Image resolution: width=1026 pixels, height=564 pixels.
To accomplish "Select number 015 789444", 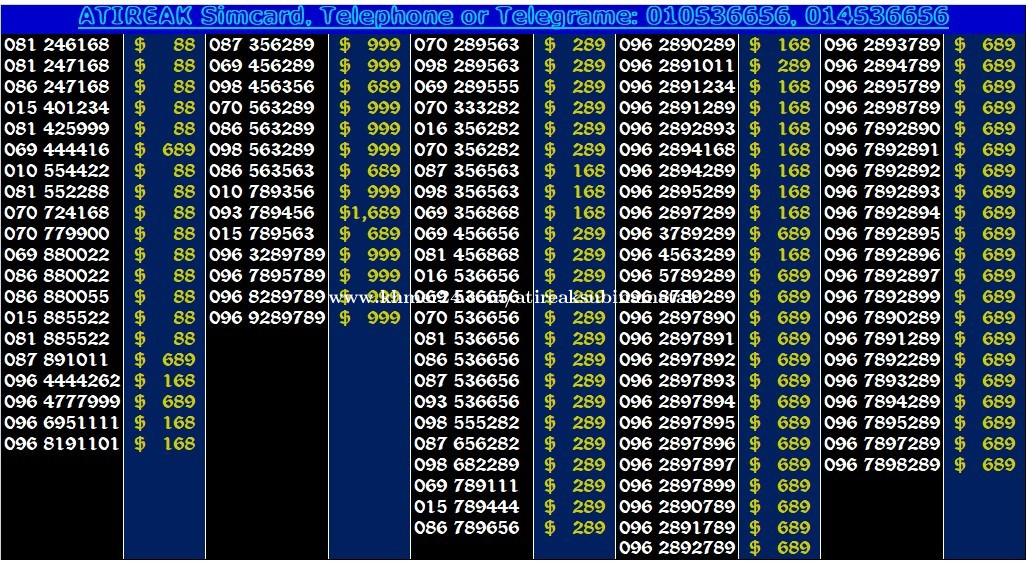I will point(467,506).
